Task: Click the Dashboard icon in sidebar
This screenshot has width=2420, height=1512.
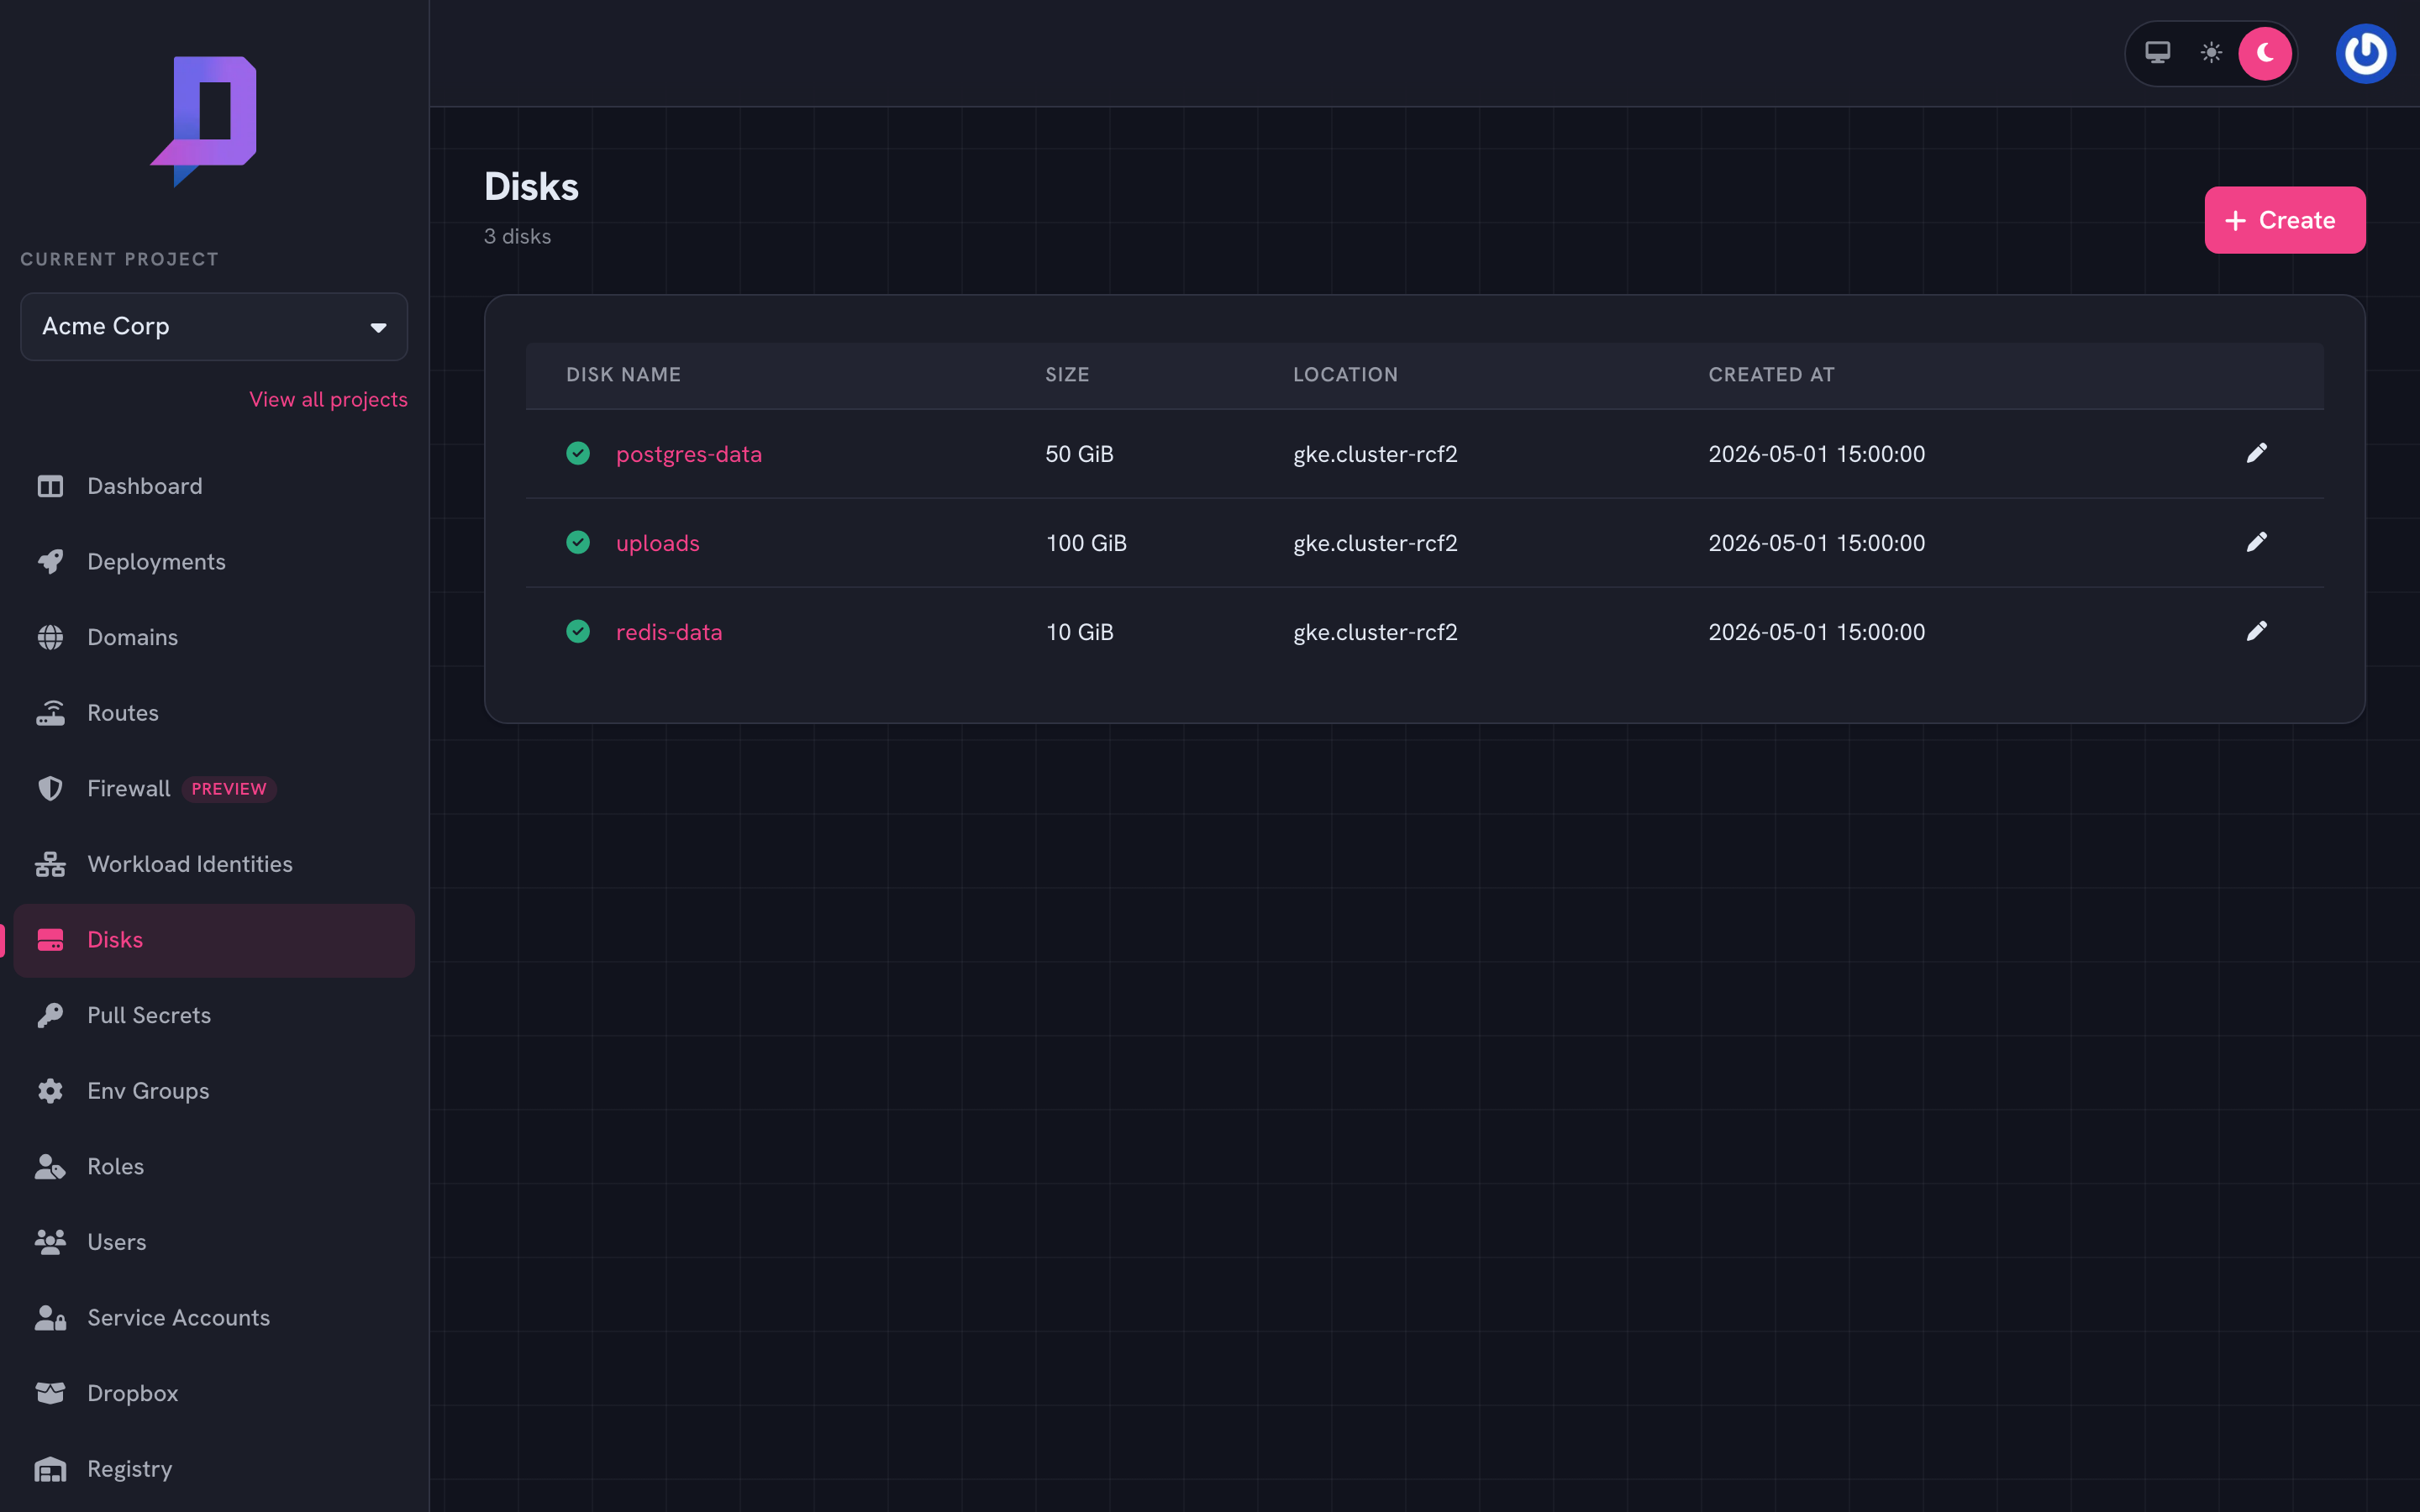Action: [x=50, y=486]
